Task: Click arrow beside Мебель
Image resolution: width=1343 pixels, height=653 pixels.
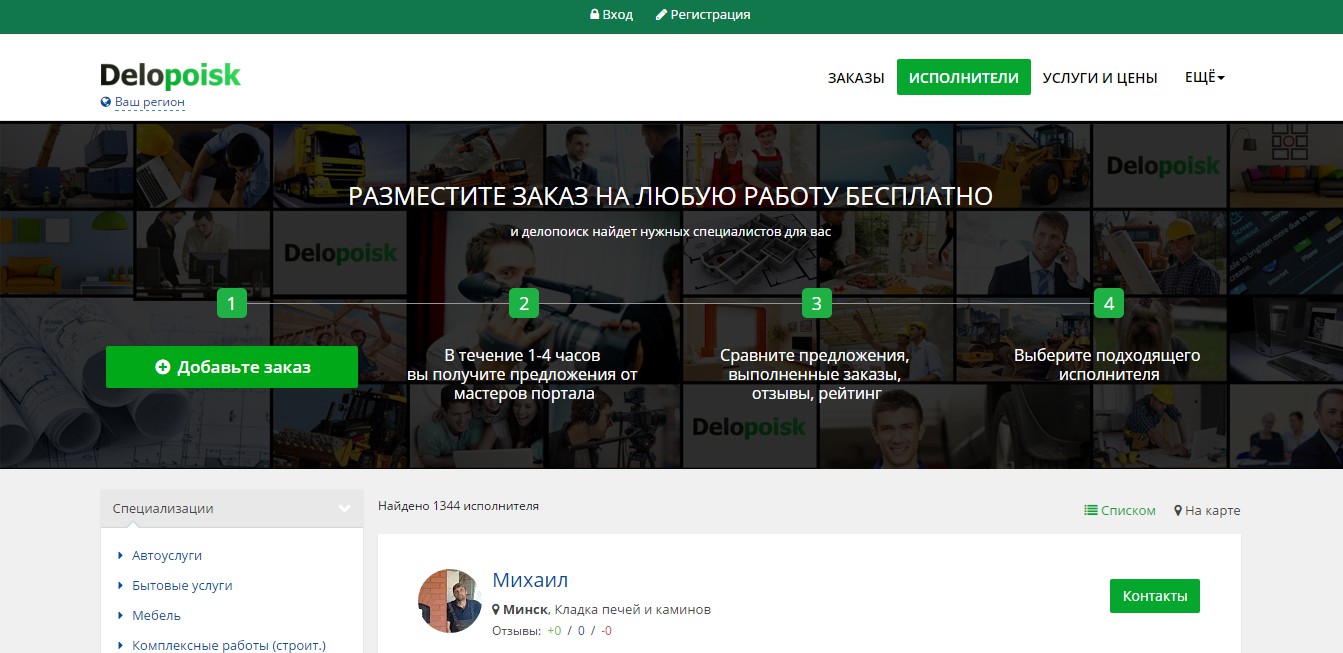Action: tap(121, 615)
